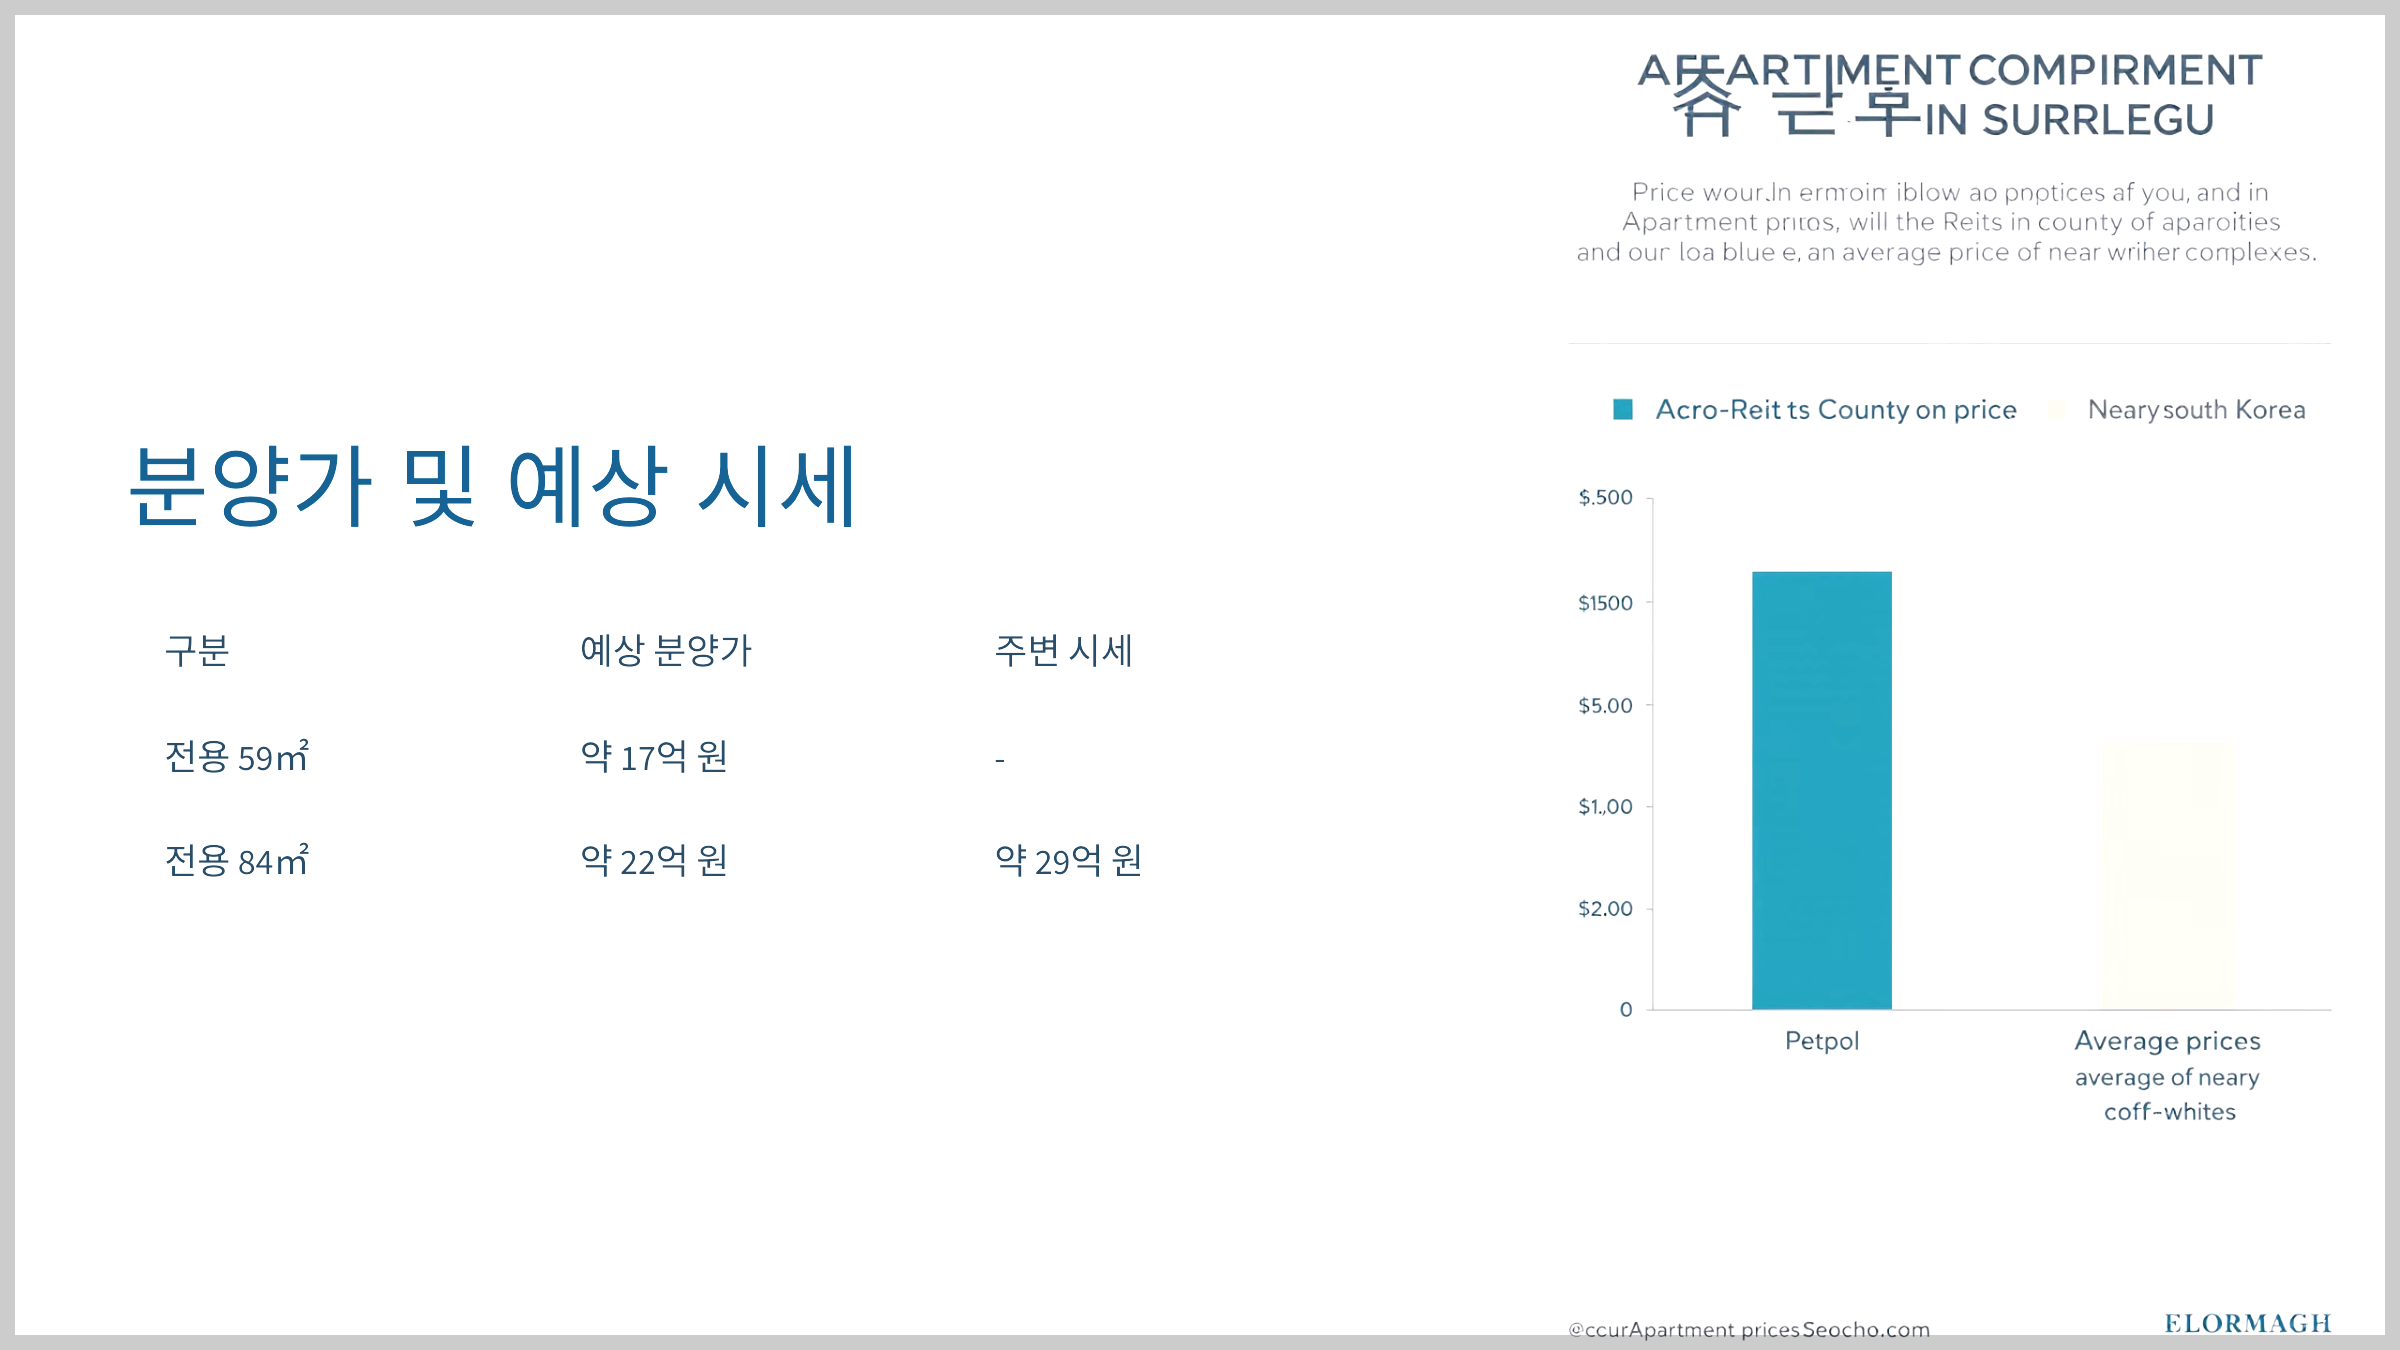Click the 약 22억 원 price cell
This screenshot has height=1350, width=2400.
[x=654, y=861]
